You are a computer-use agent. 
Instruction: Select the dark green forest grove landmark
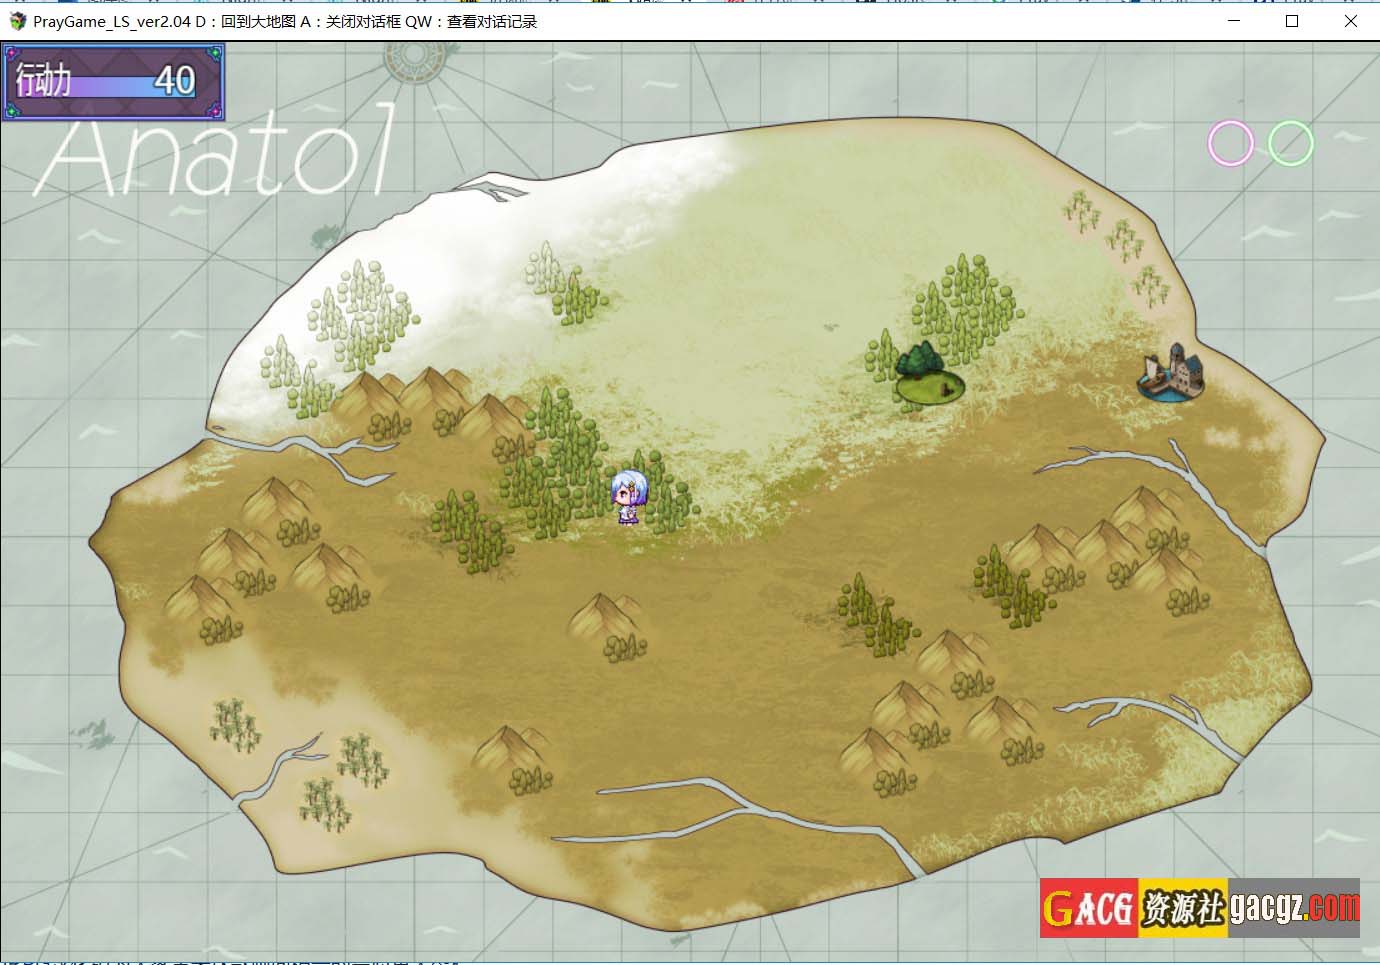[x=926, y=373]
